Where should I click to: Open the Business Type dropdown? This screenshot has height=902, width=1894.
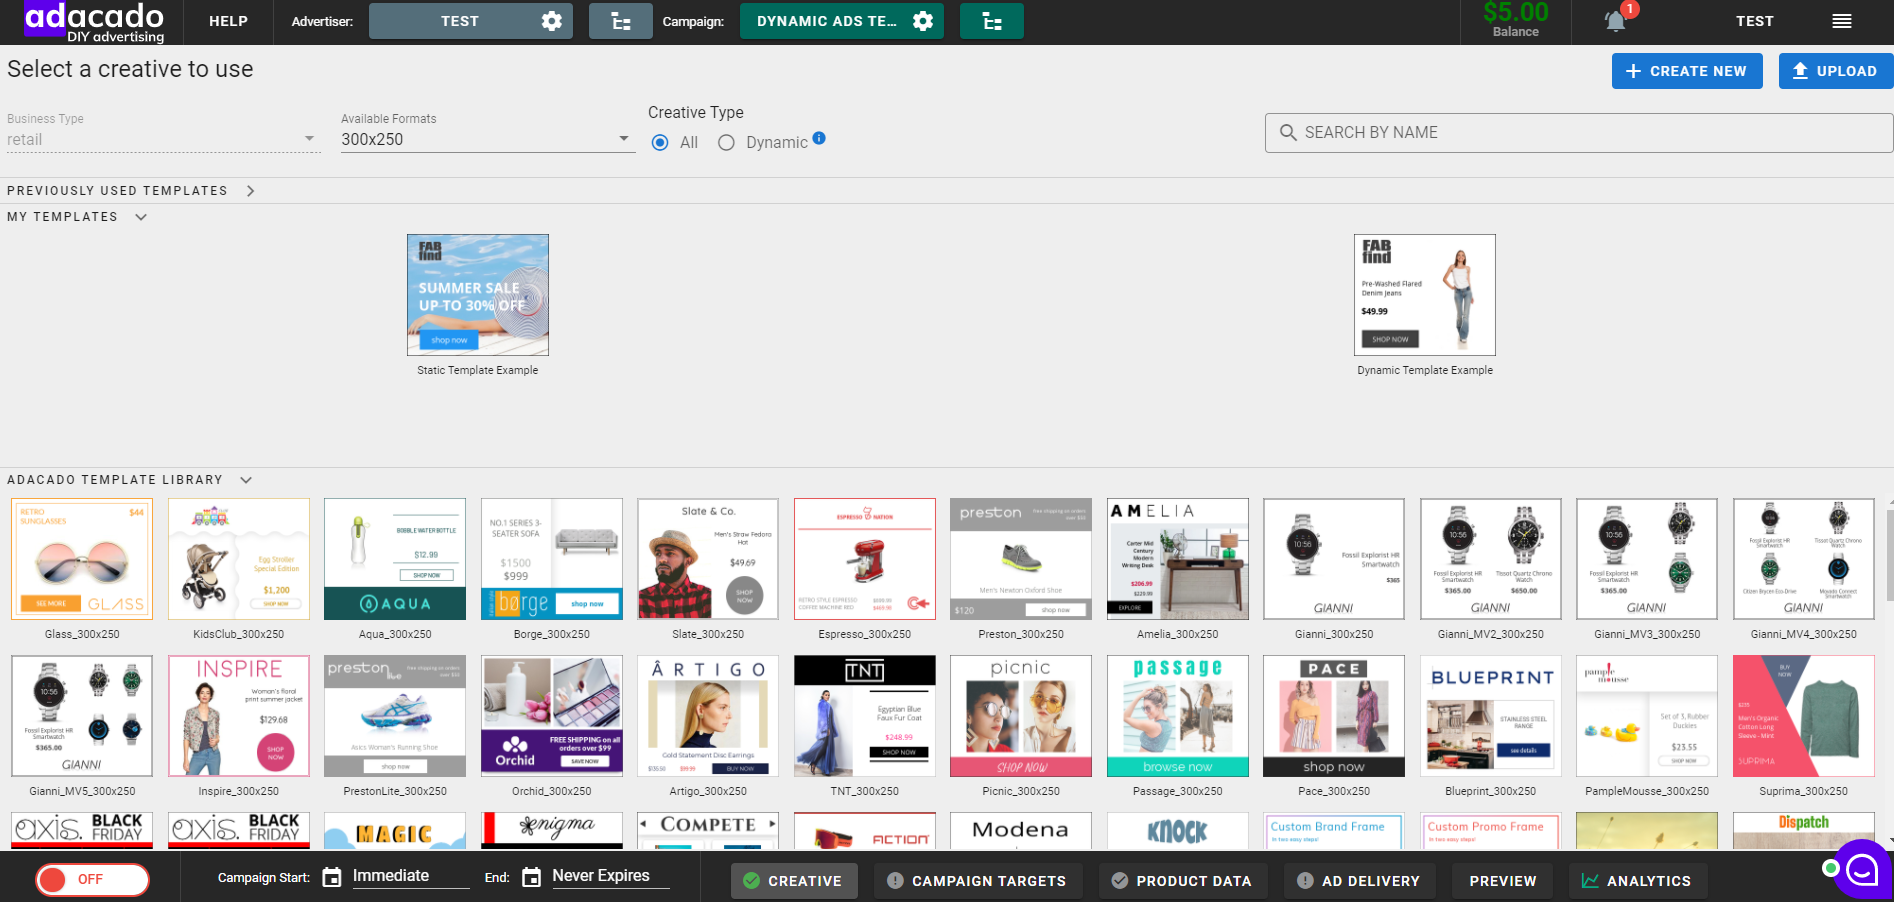click(162, 140)
